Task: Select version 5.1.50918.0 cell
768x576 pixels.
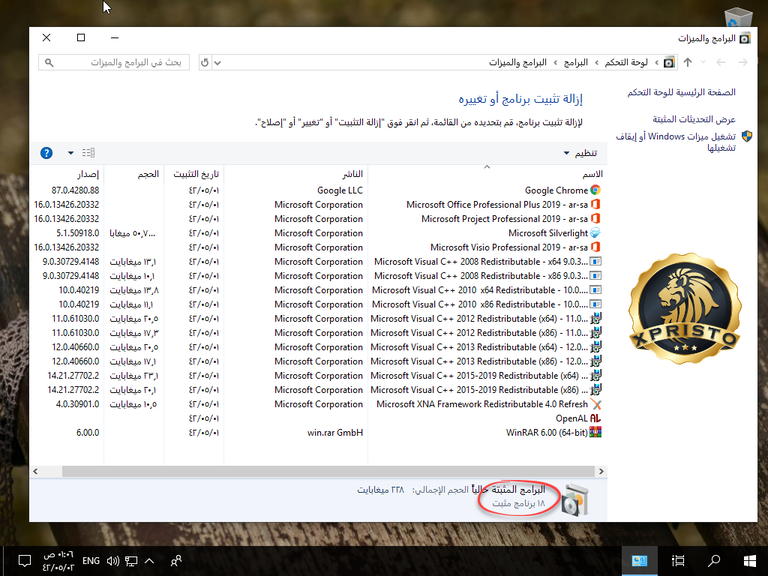Action: (77, 233)
